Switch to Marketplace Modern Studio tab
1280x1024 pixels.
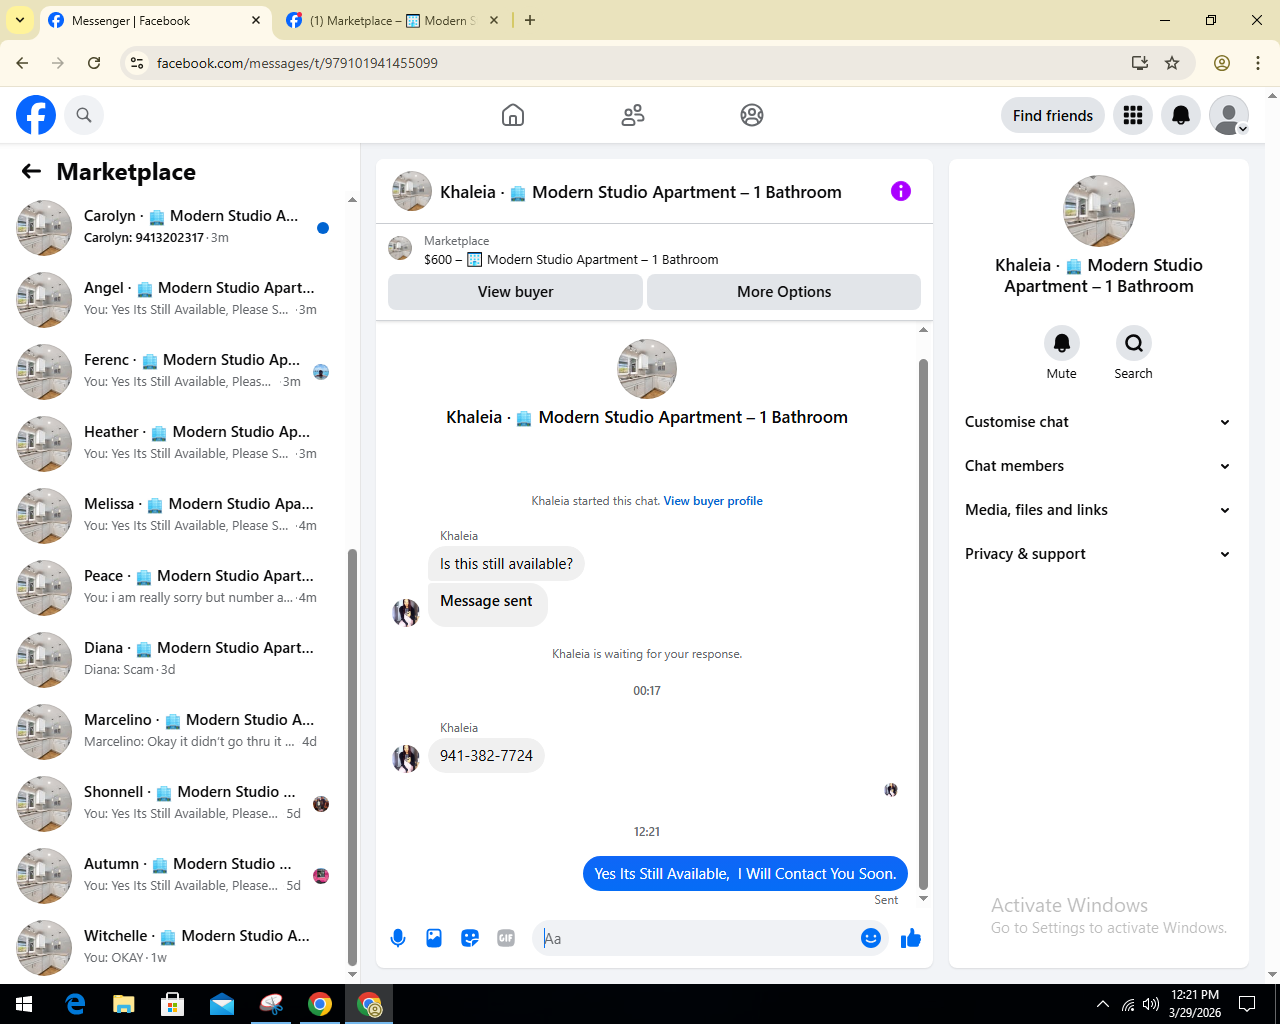392,20
